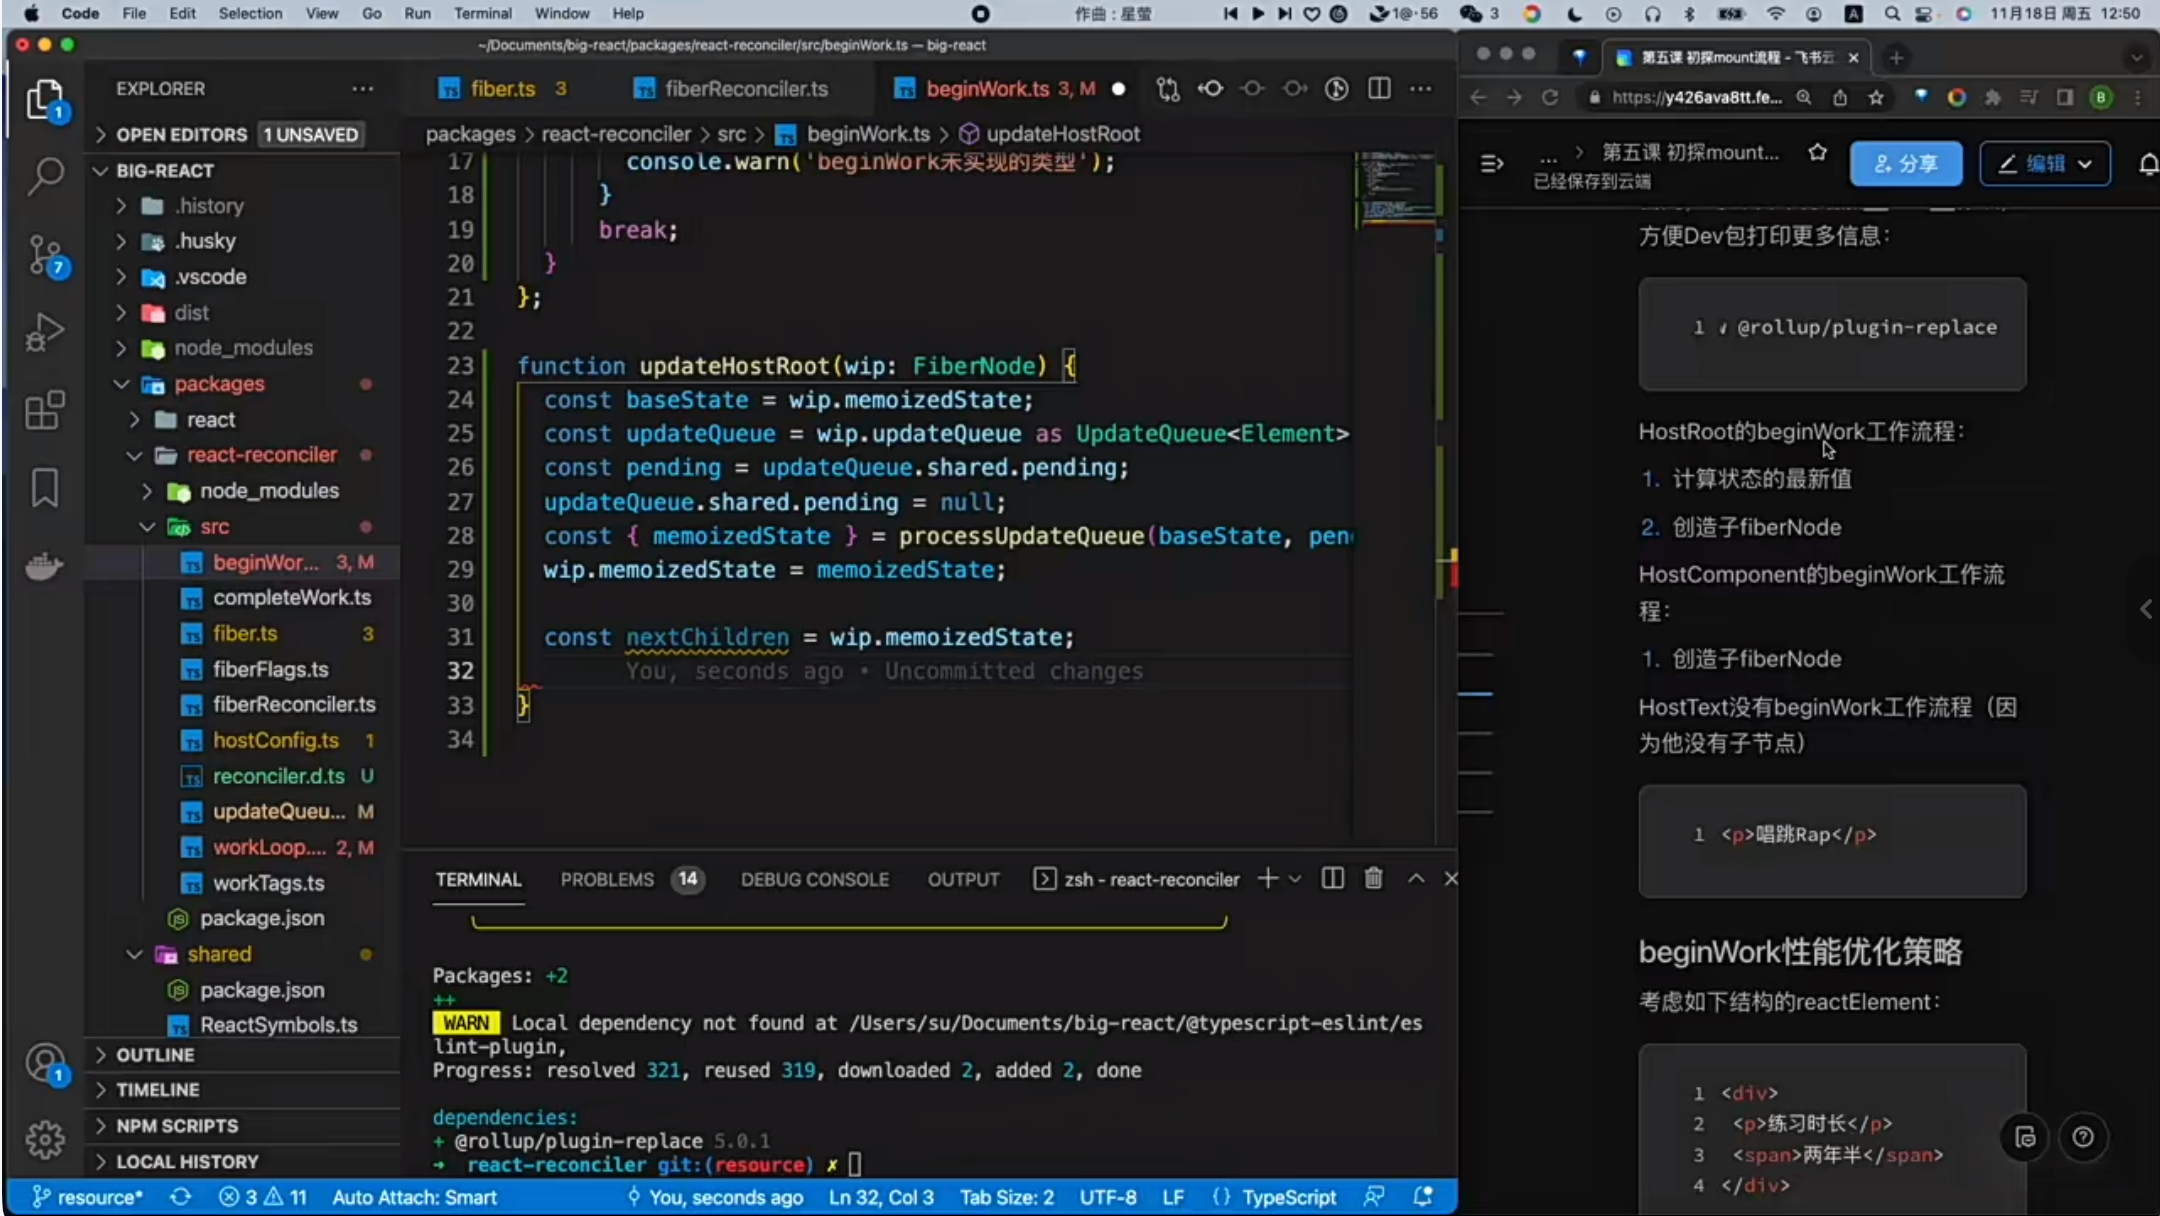
Task: Switch to the fiber.ts editor tab
Action: (x=502, y=89)
